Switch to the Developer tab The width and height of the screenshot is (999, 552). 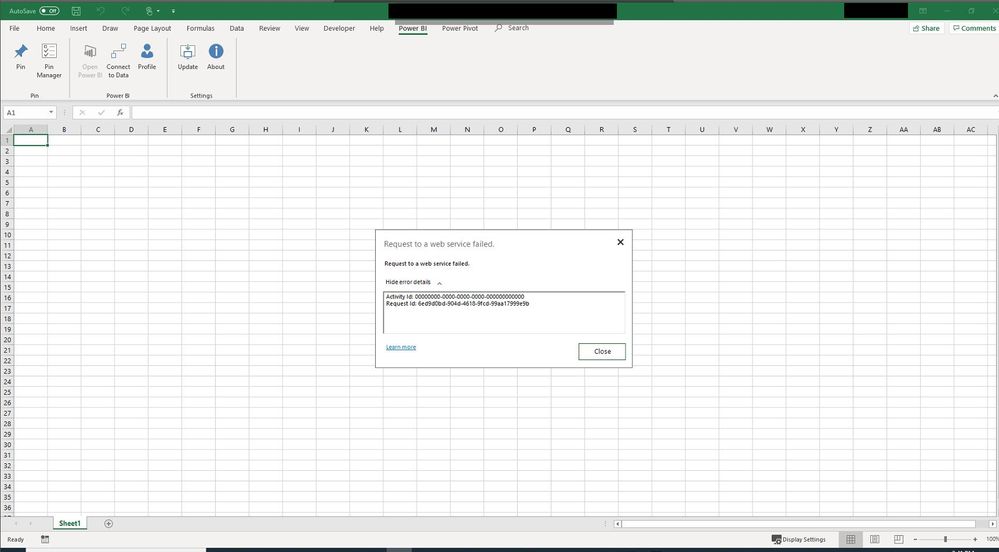click(x=339, y=28)
